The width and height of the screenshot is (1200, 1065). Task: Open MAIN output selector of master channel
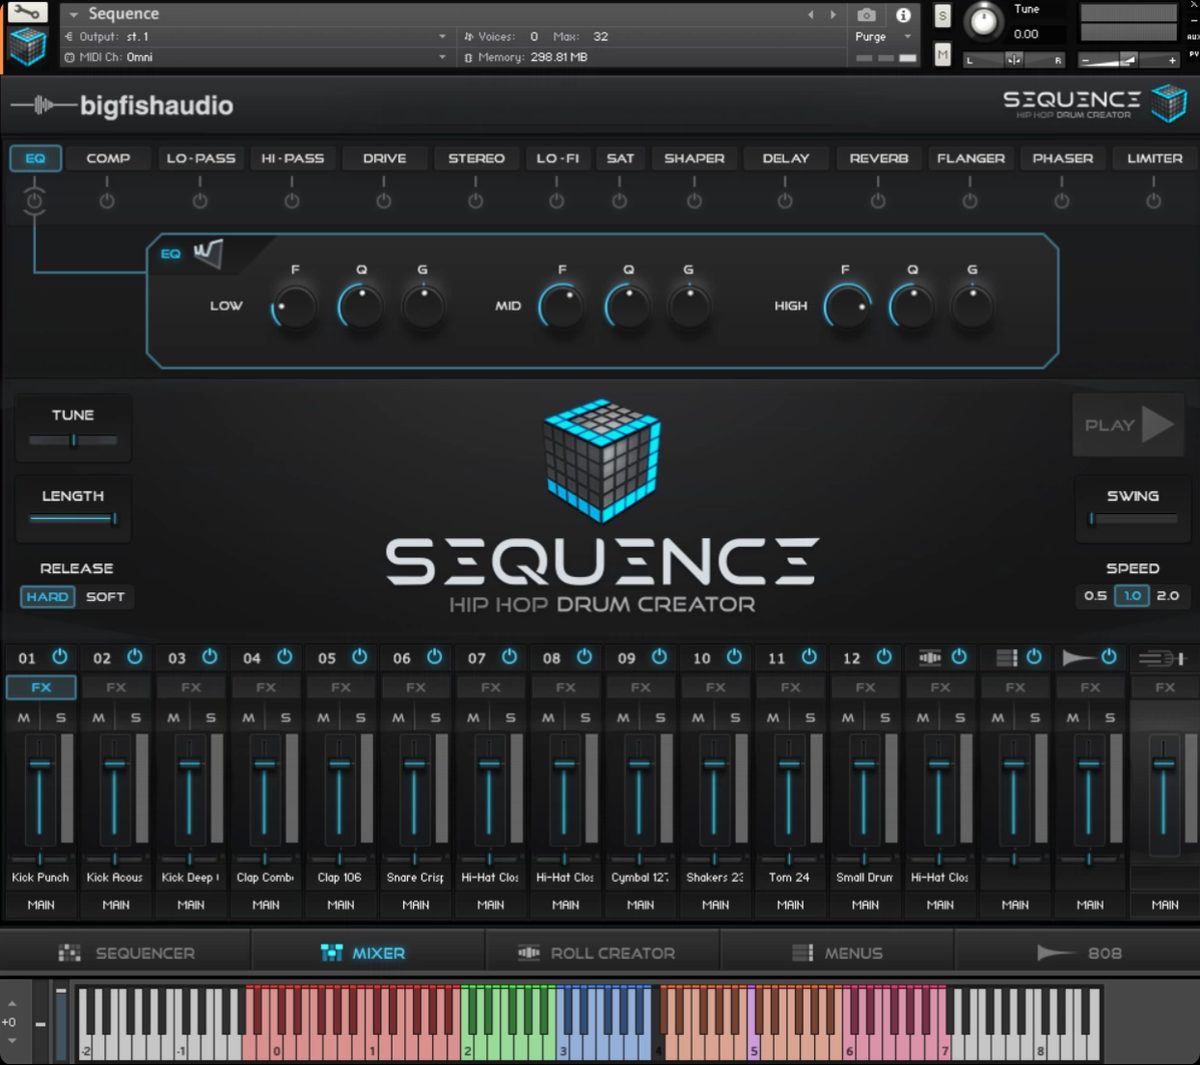pyautogui.click(x=1165, y=905)
